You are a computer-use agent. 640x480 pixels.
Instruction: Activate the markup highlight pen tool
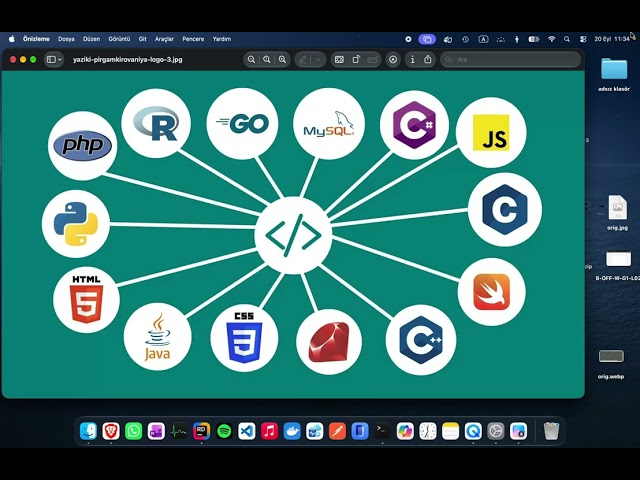pos(303,60)
